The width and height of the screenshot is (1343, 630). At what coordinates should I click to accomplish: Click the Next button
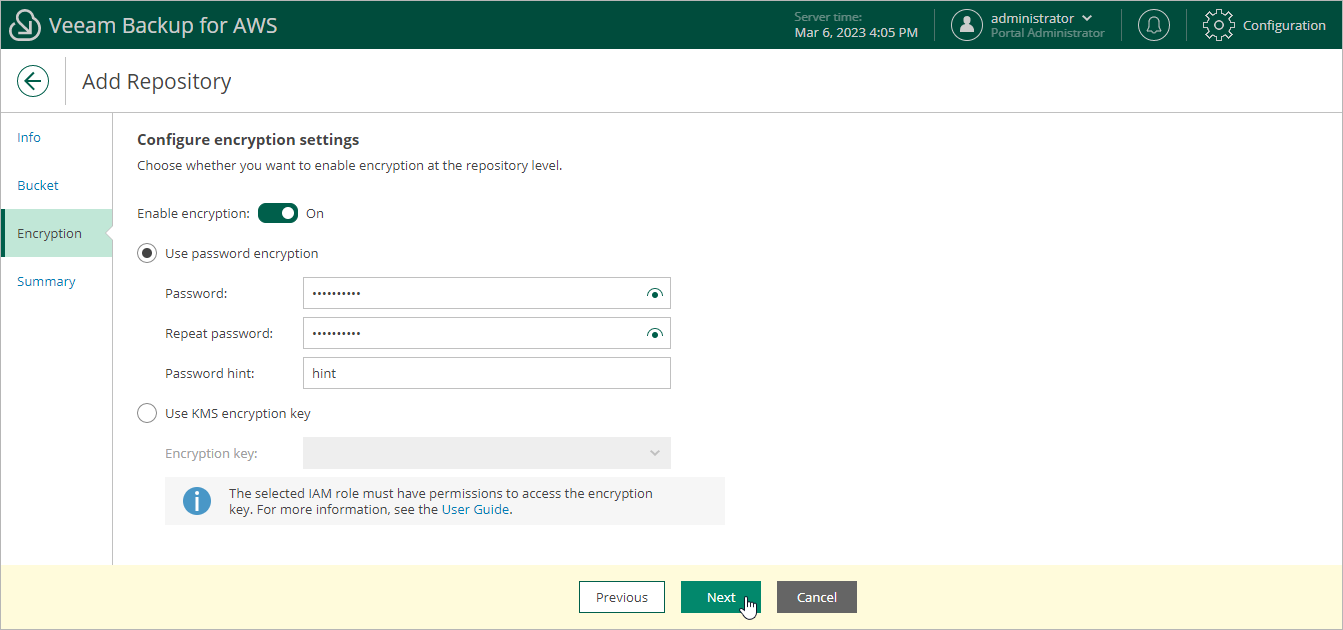click(x=720, y=597)
